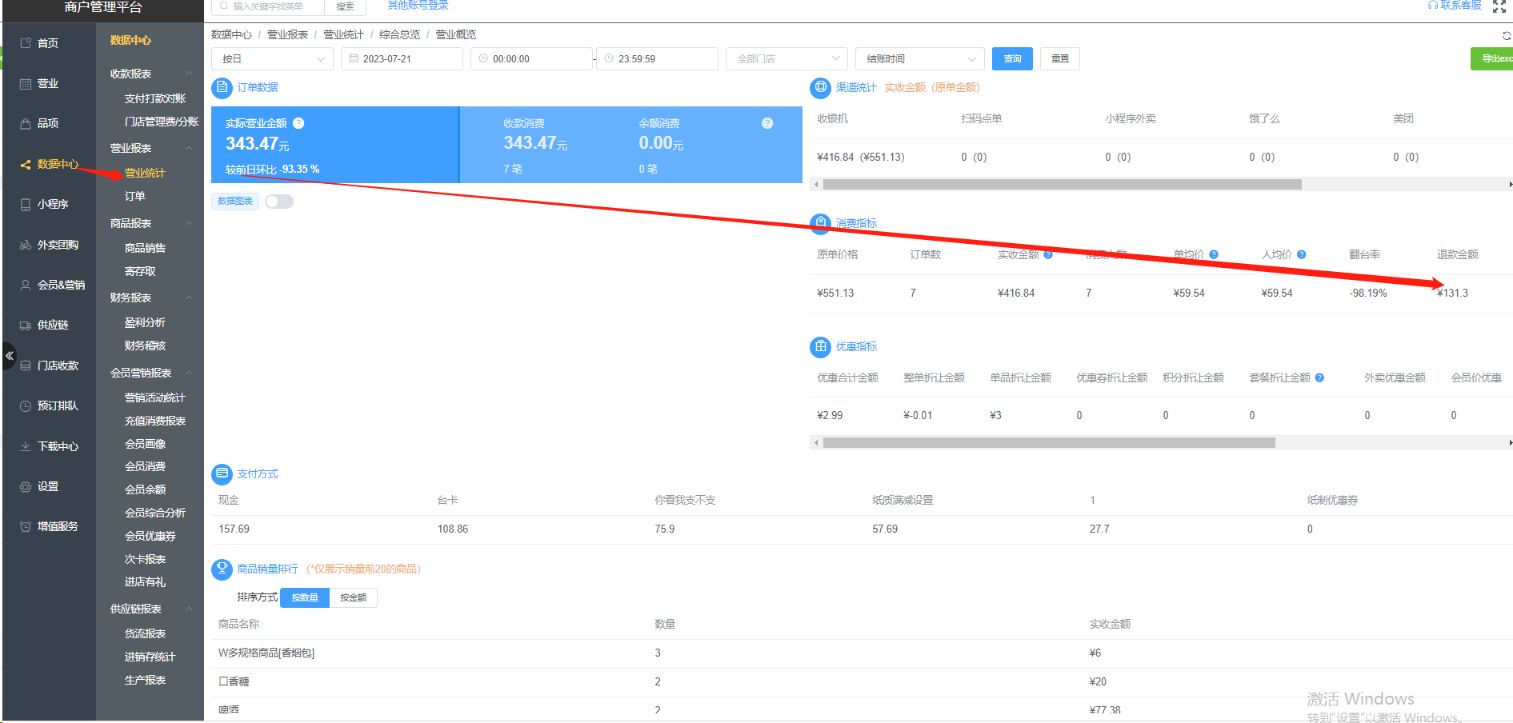Click the start time field 00:00:00
Screen dimensions: 1513x723
pos(531,59)
